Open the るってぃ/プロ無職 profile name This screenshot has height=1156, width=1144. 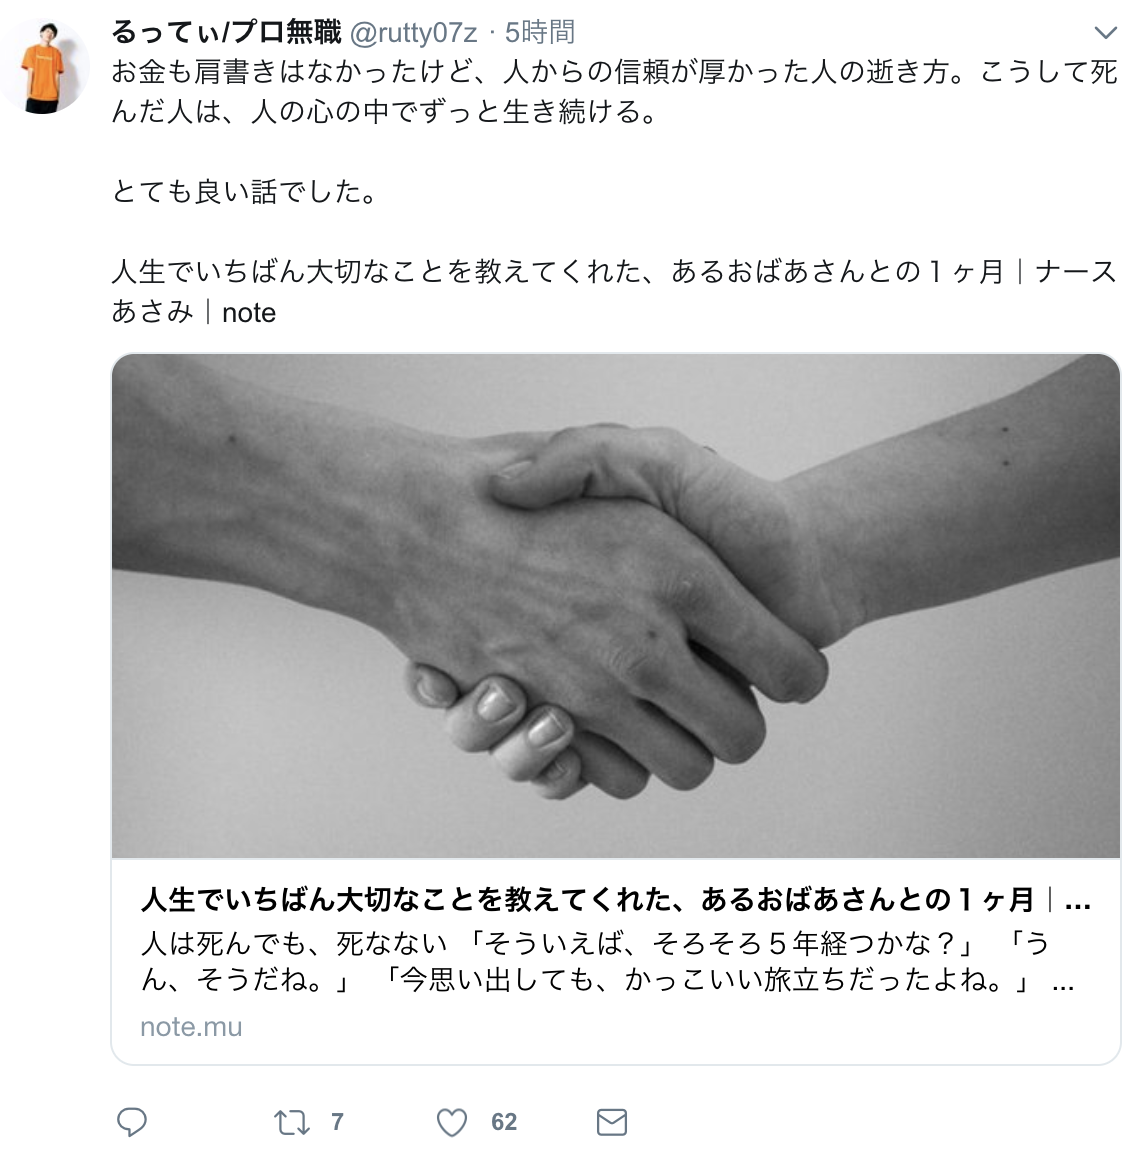tap(226, 32)
